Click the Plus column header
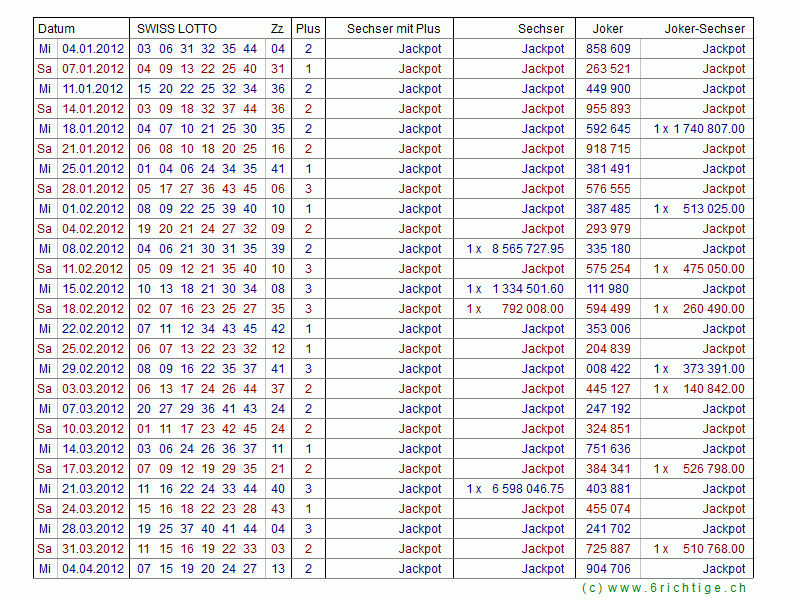The image size is (800, 600). tap(308, 29)
